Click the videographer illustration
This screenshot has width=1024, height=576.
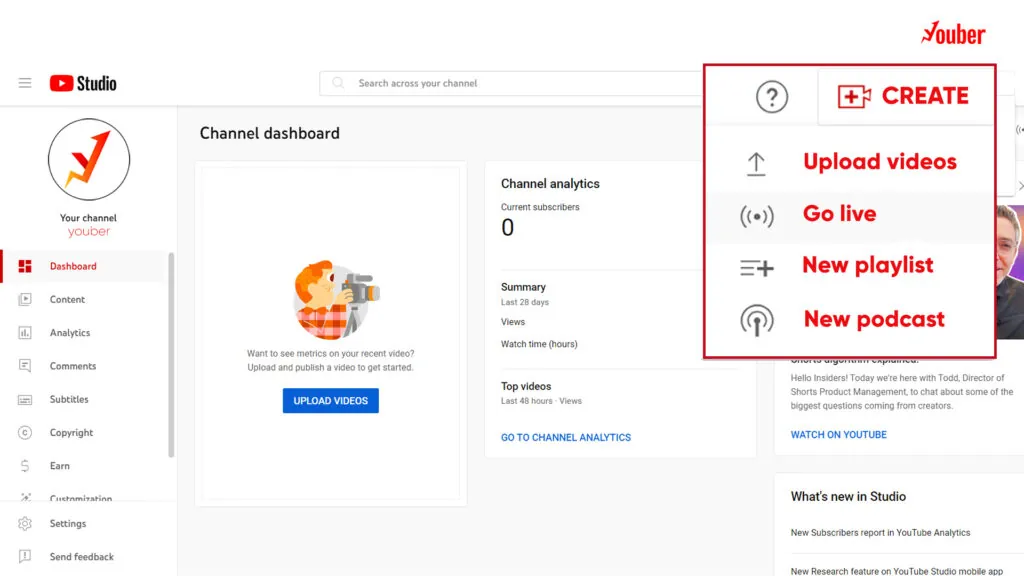[334, 300]
